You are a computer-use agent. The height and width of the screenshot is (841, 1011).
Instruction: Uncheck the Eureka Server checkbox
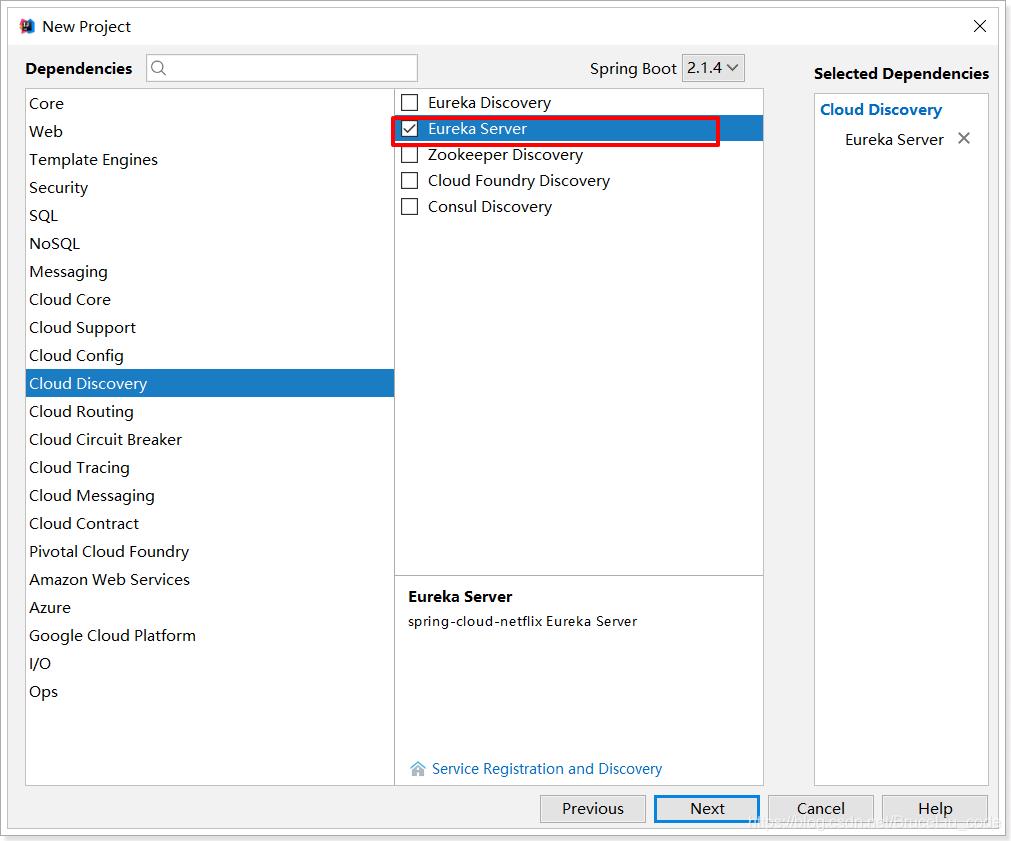tap(409, 128)
